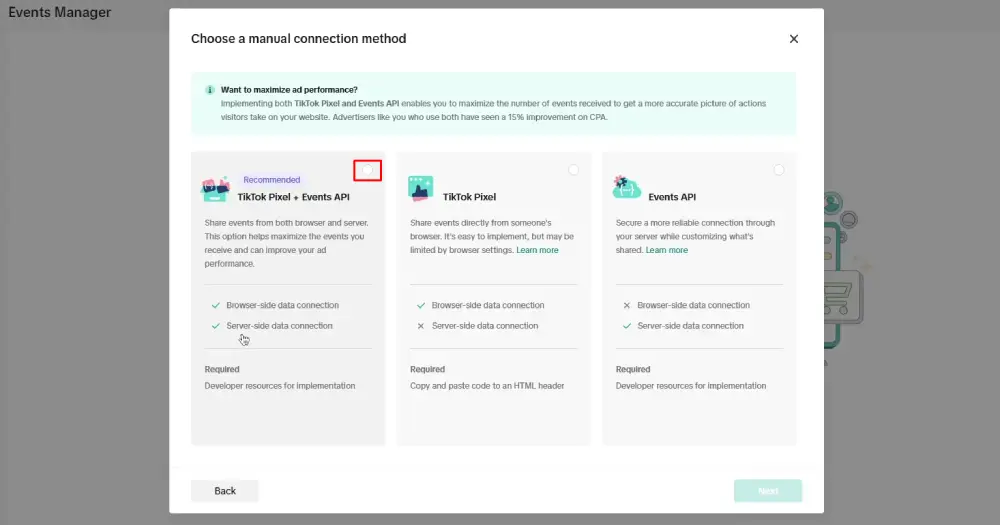
Task: Click the checkmark beside Browser-side in TikTok Pixel card
Action: click(x=421, y=305)
